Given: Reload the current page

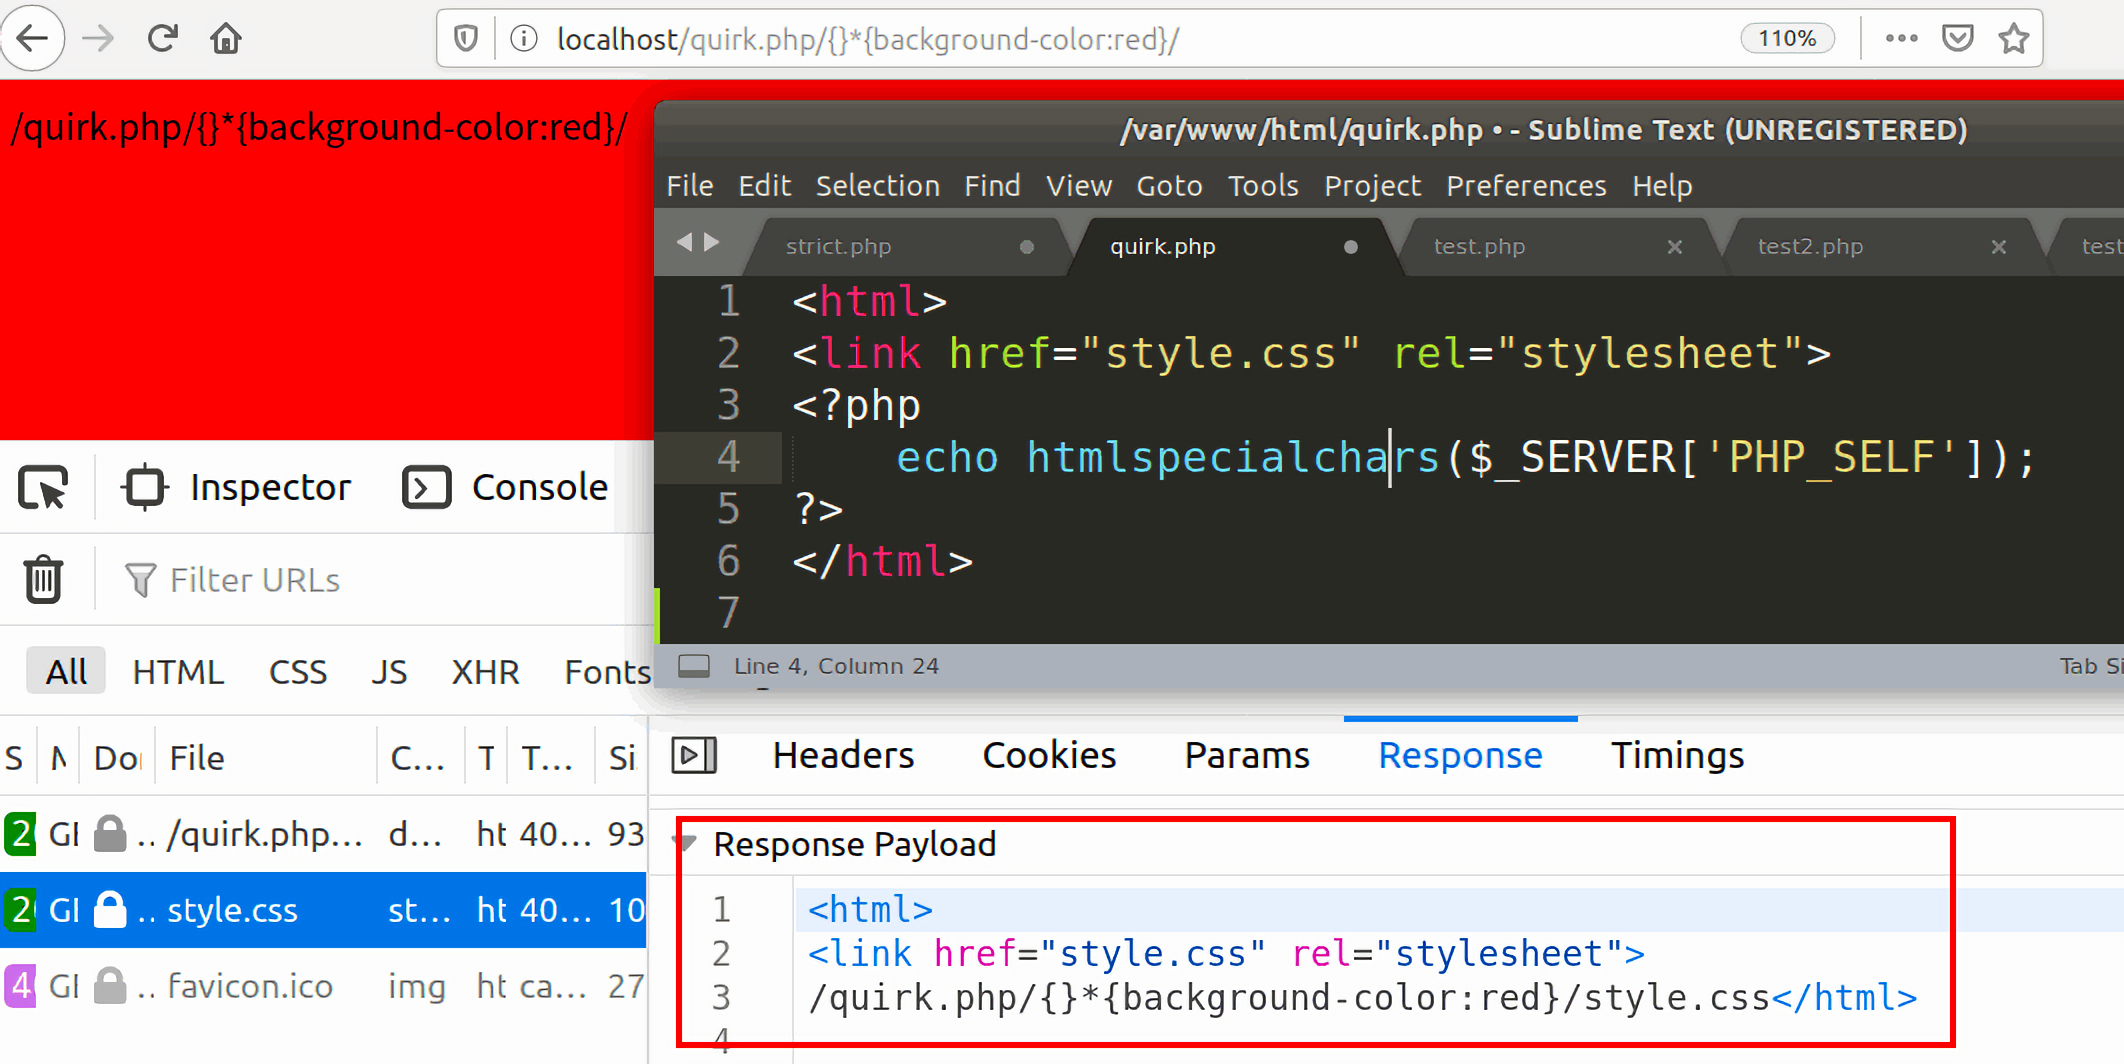Looking at the screenshot, I should (x=162, y=39).
